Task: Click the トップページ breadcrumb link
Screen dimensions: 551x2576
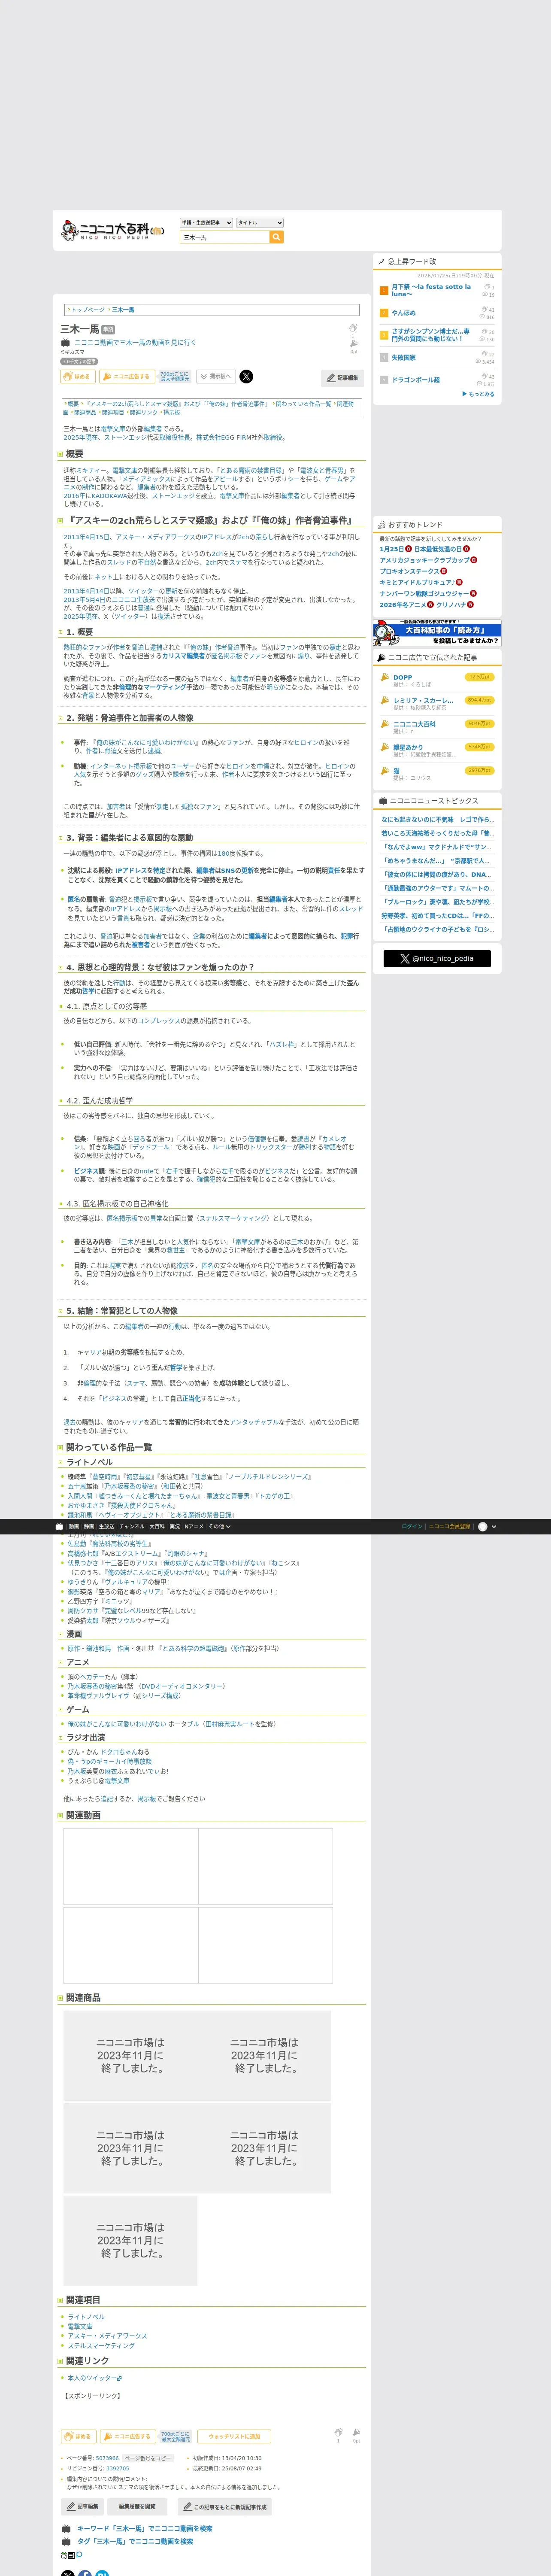Action: (x=87, y=310)
